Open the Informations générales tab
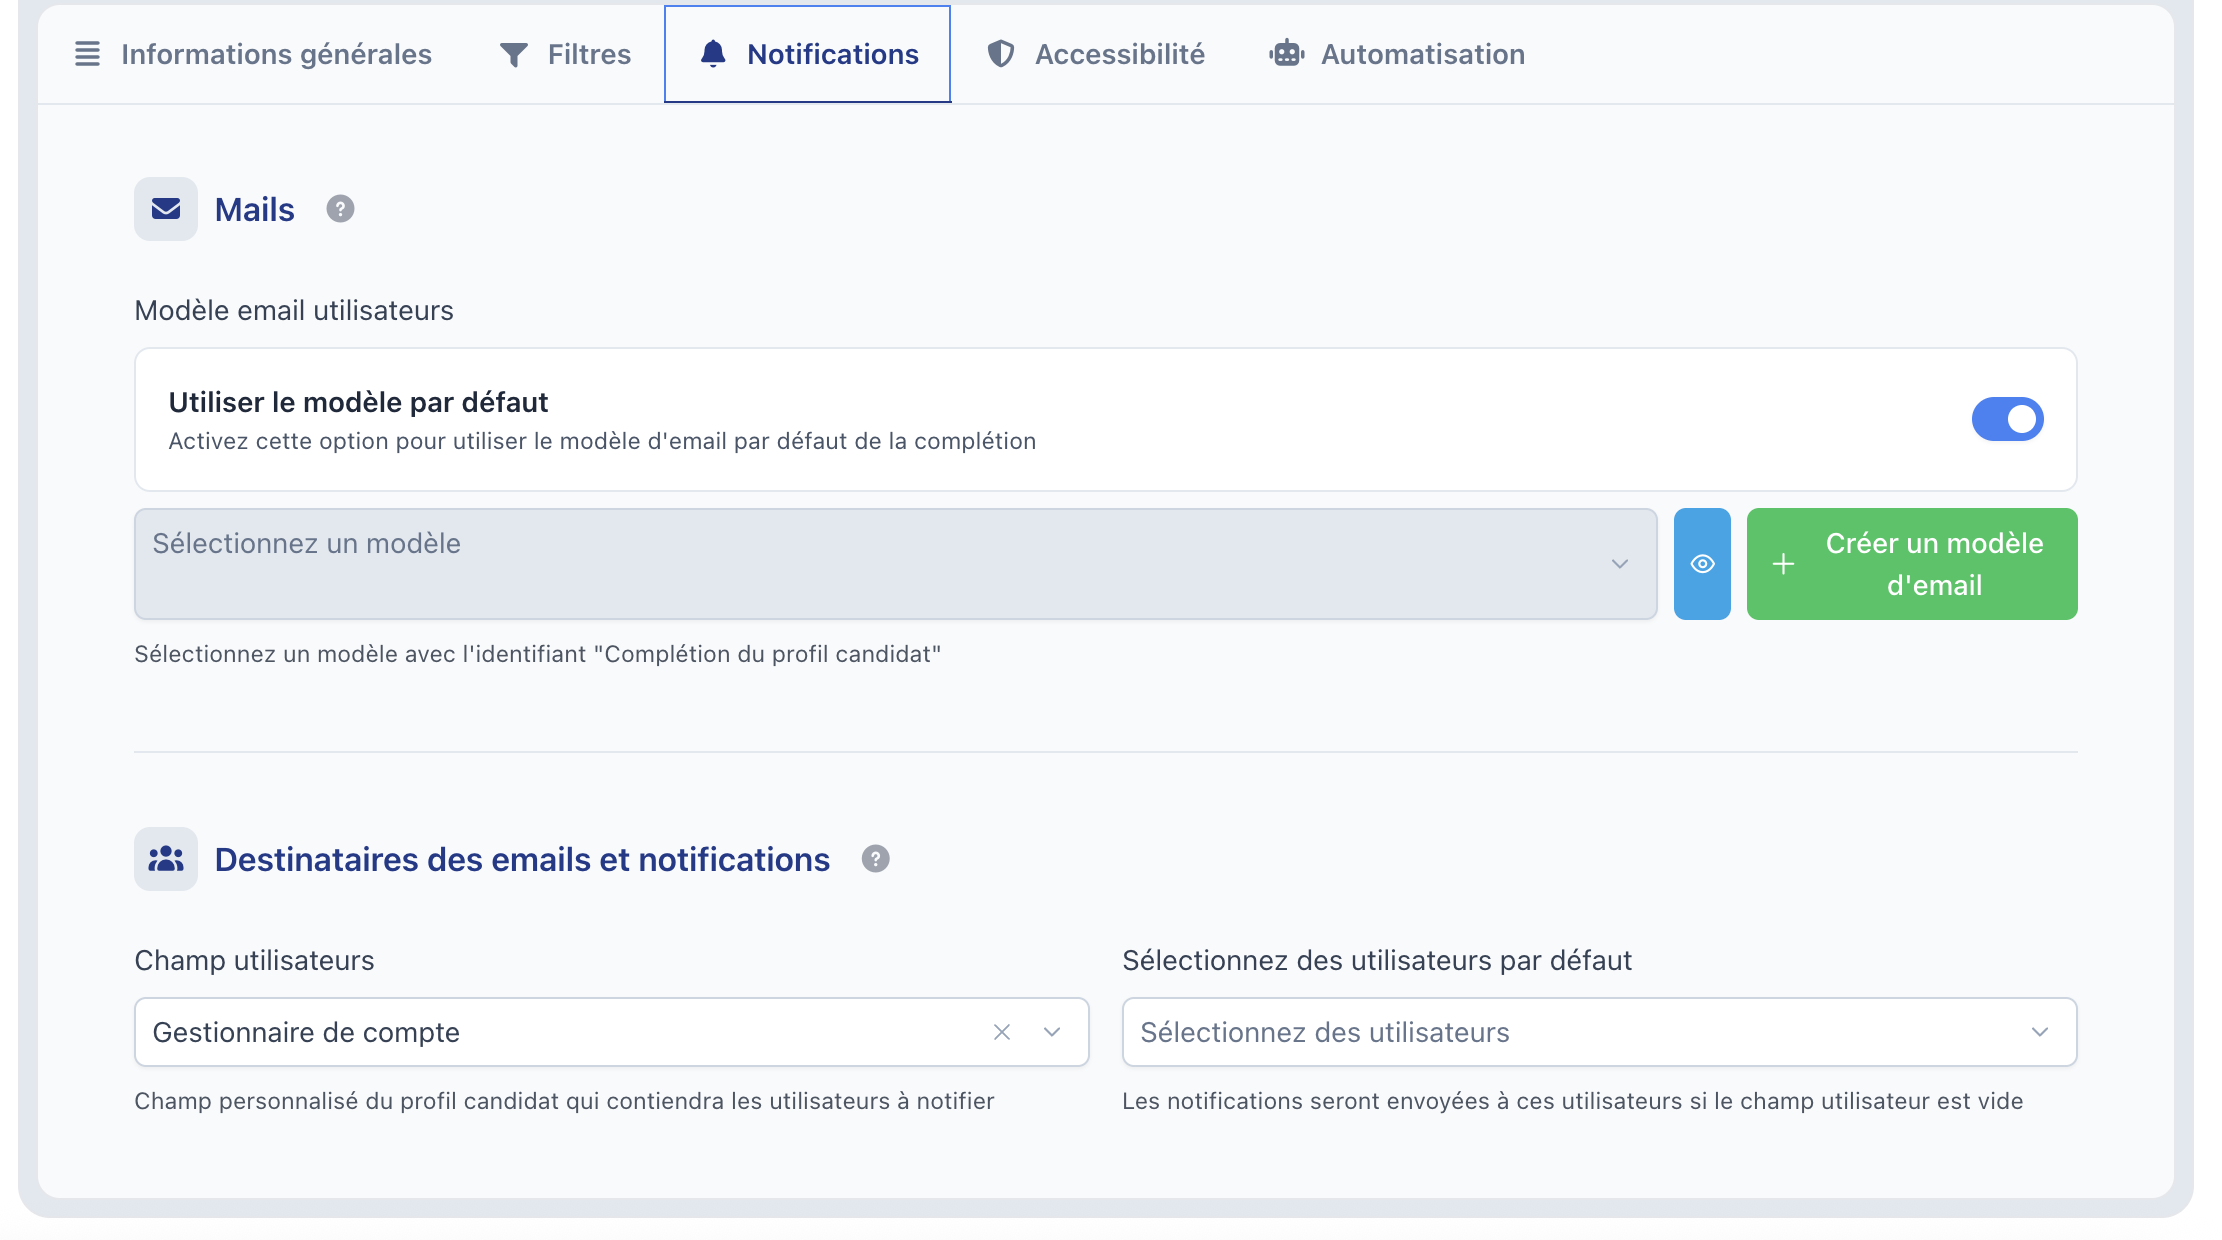This screenshot has width=2222, height=1240. coord(253,54)
